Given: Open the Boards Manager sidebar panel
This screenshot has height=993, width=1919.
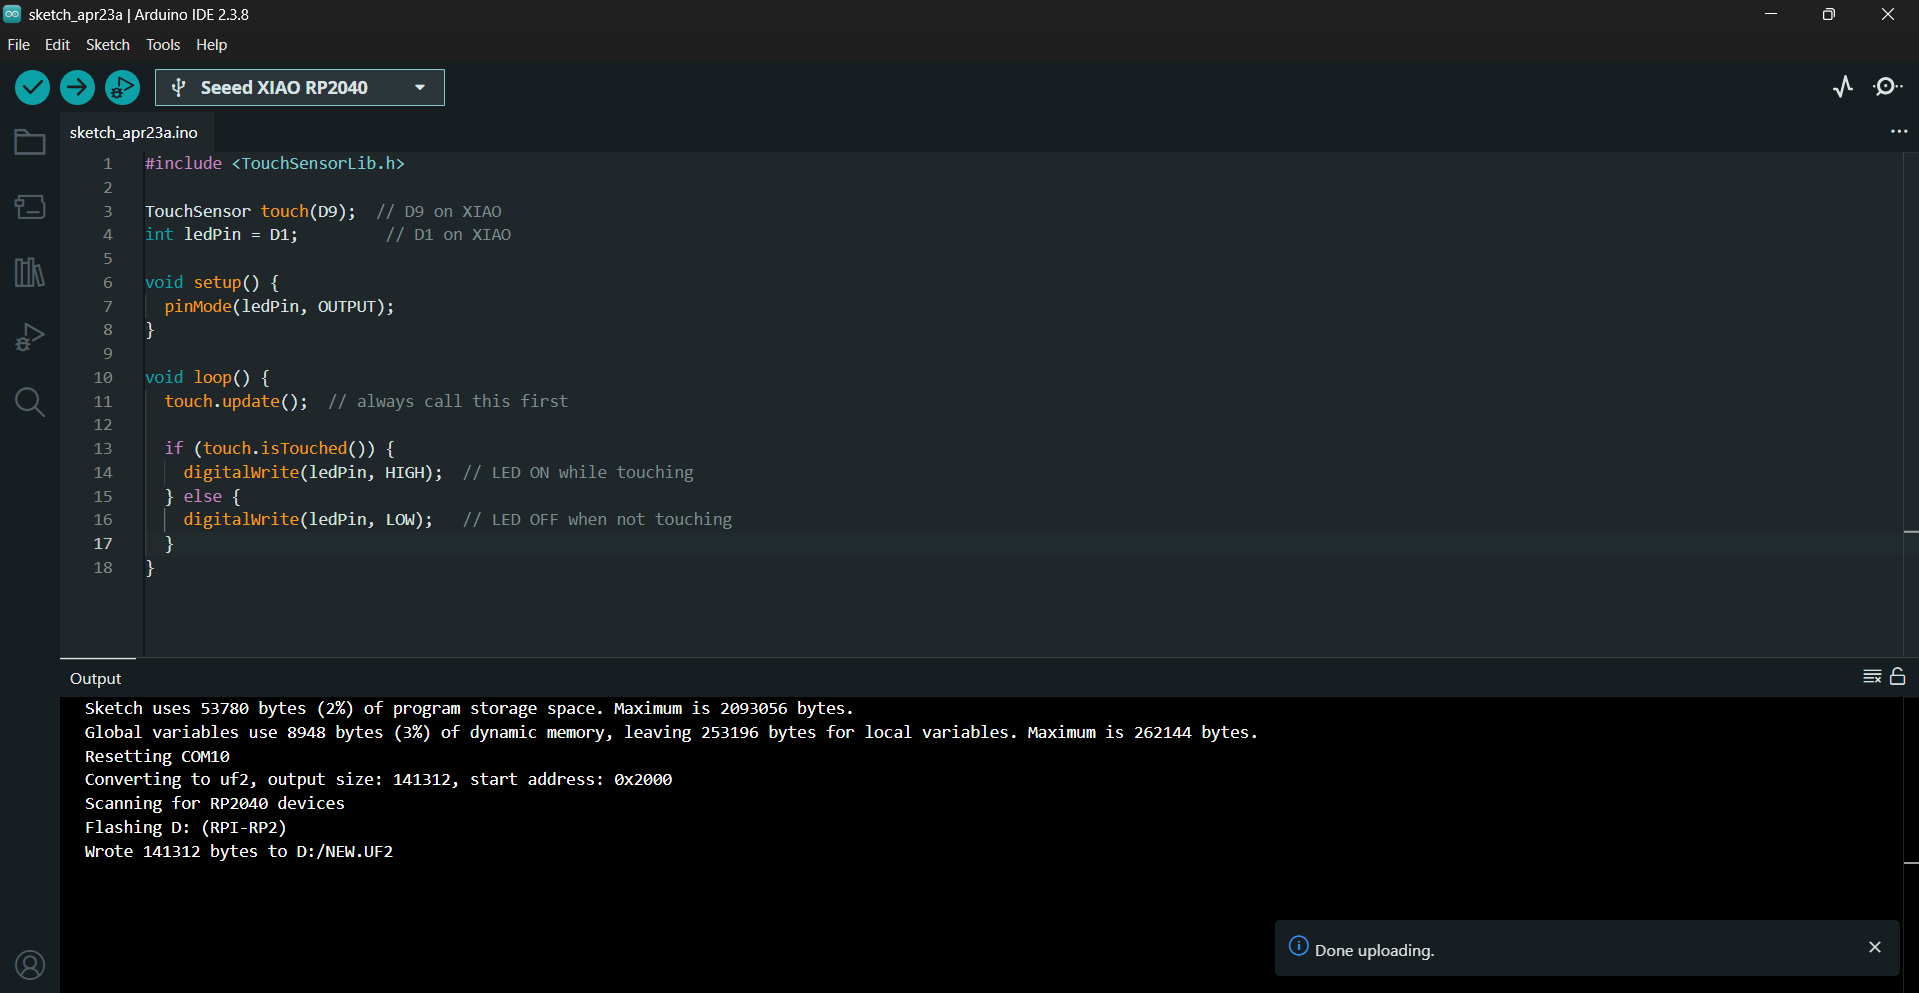Looking at the screenshot, I should click(30, 207).
